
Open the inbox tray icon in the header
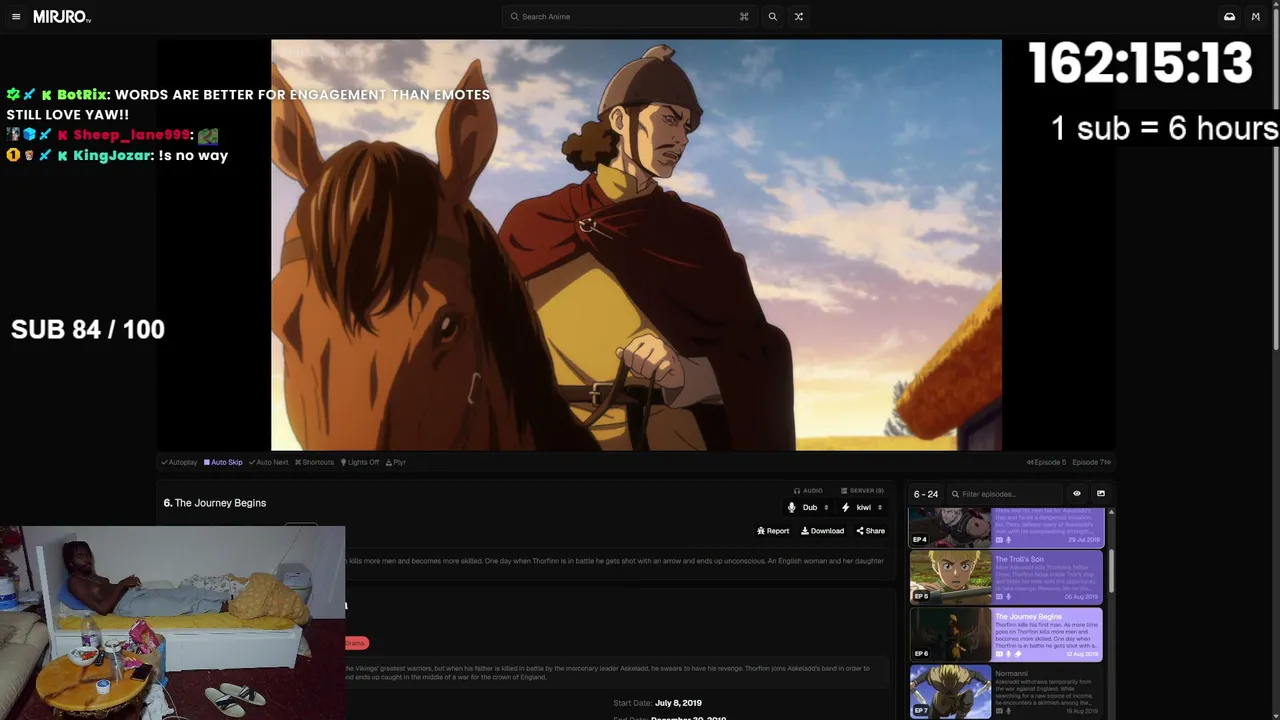[1229, 17]
